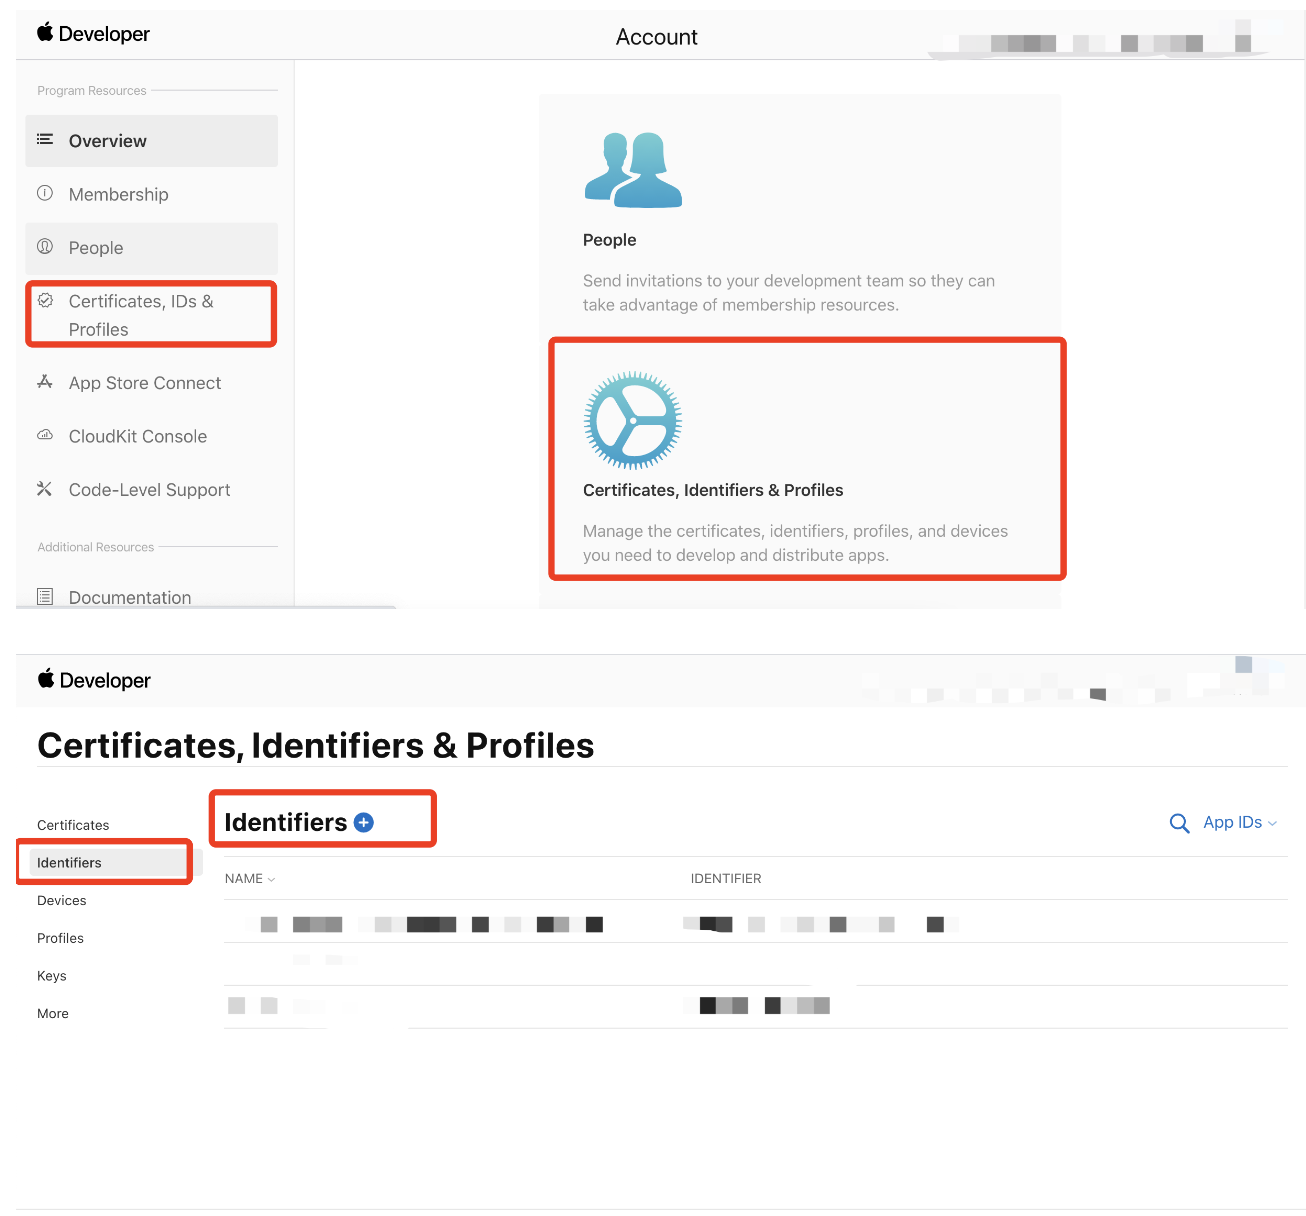Click the Account page title

pyautogui.click(x=657, y=37)
